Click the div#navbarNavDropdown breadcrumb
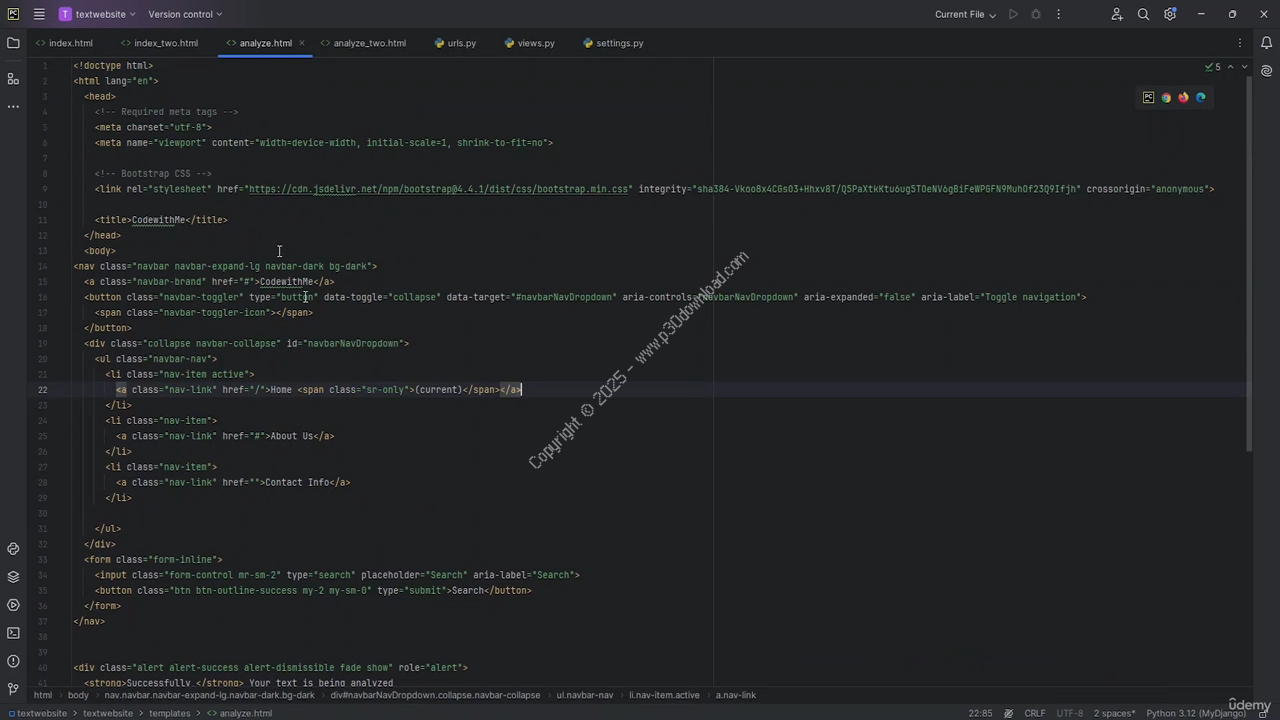Screen dimensions: 1280x720 (435, 695)
